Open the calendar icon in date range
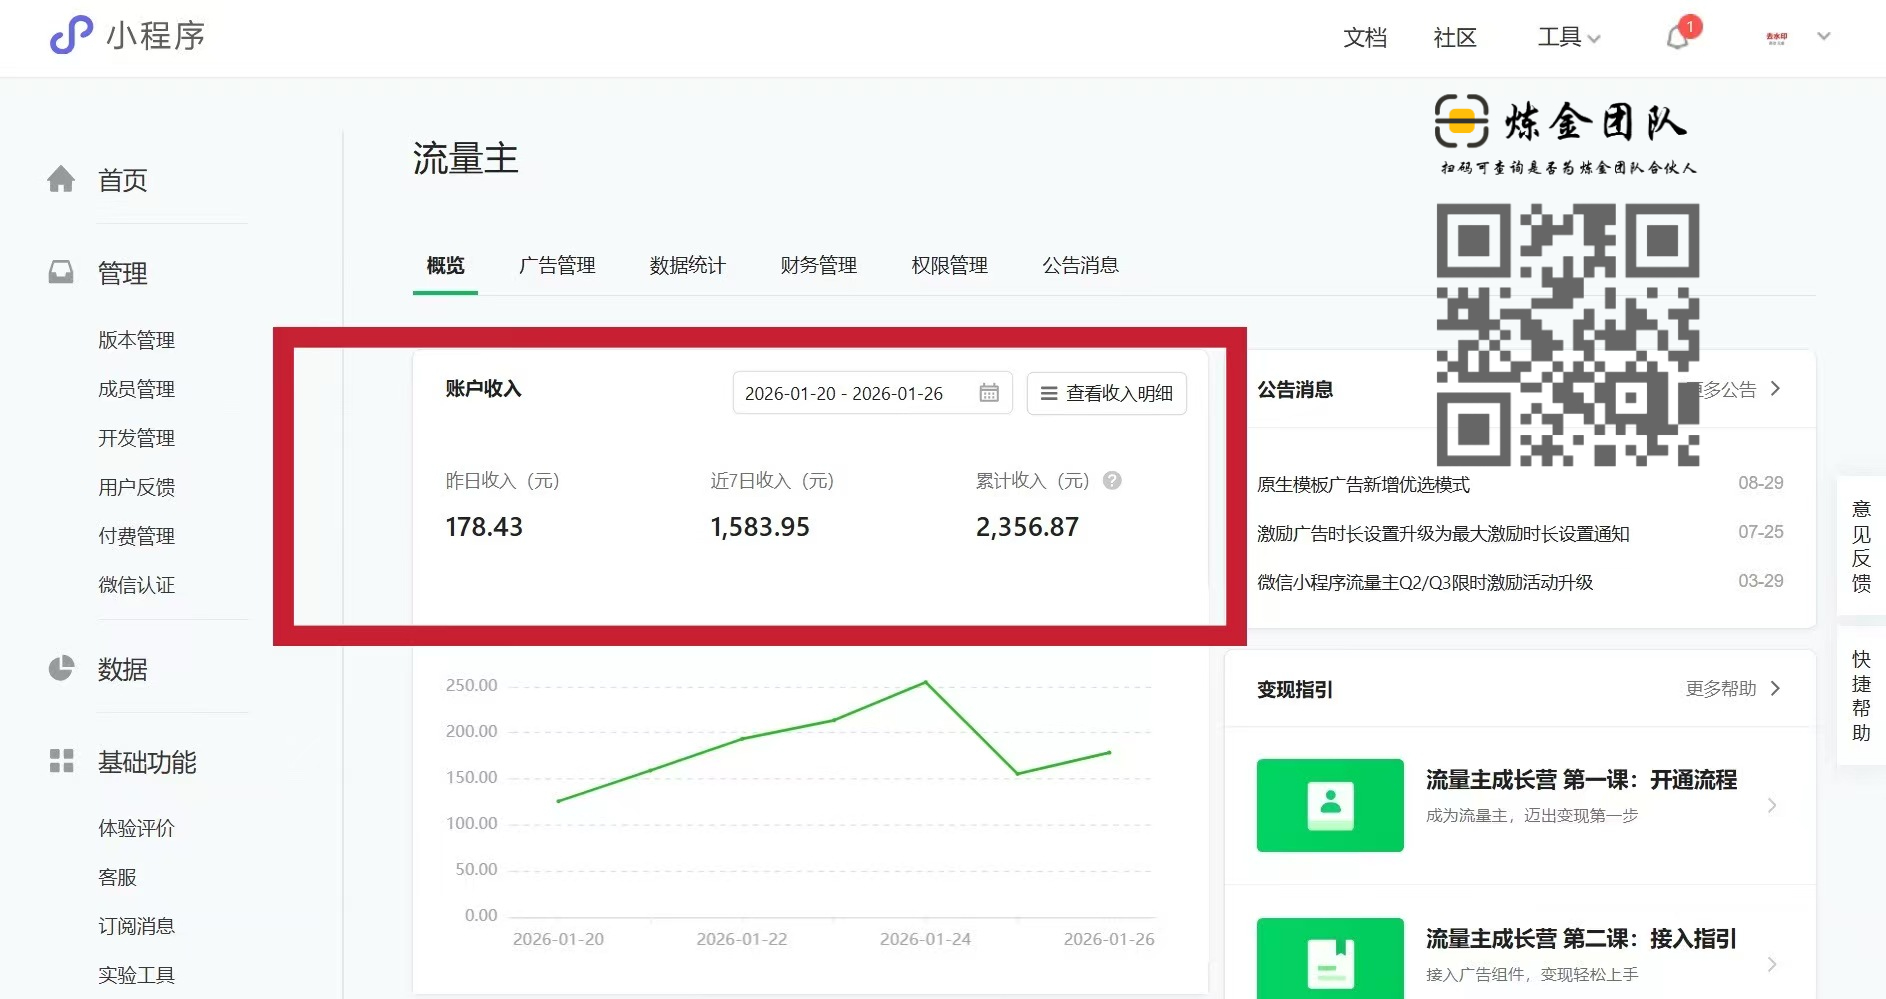 pos(989,393)
